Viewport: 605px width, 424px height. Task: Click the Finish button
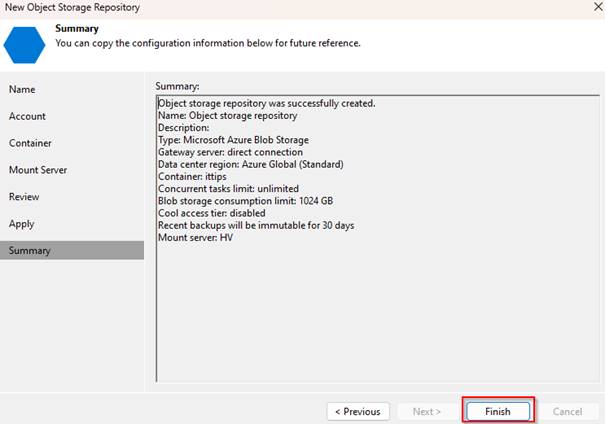498,411
